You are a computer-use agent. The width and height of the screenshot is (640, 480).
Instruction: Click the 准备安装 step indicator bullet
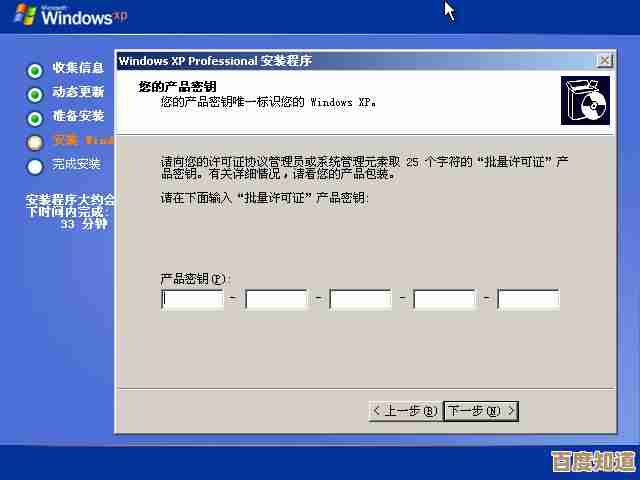35,119
